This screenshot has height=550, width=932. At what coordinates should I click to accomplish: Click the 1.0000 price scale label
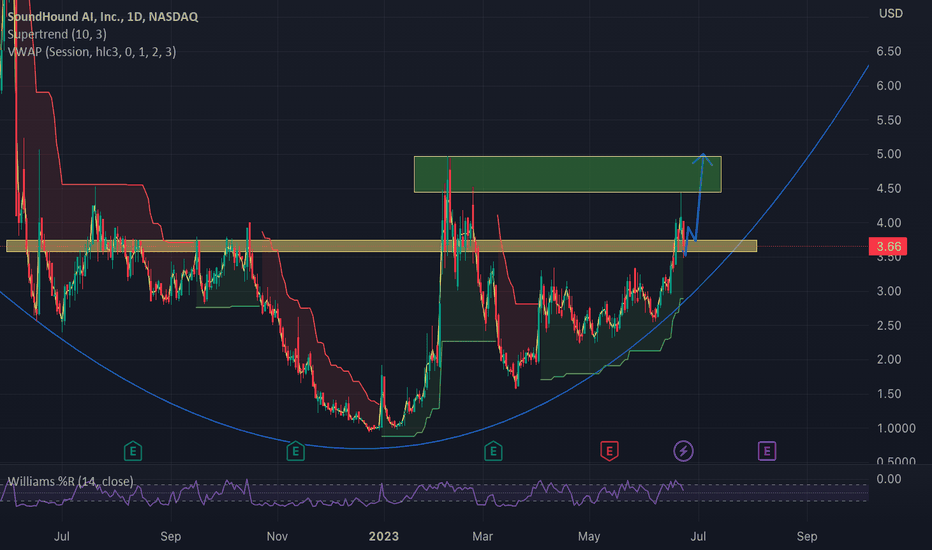pos(896,428)
